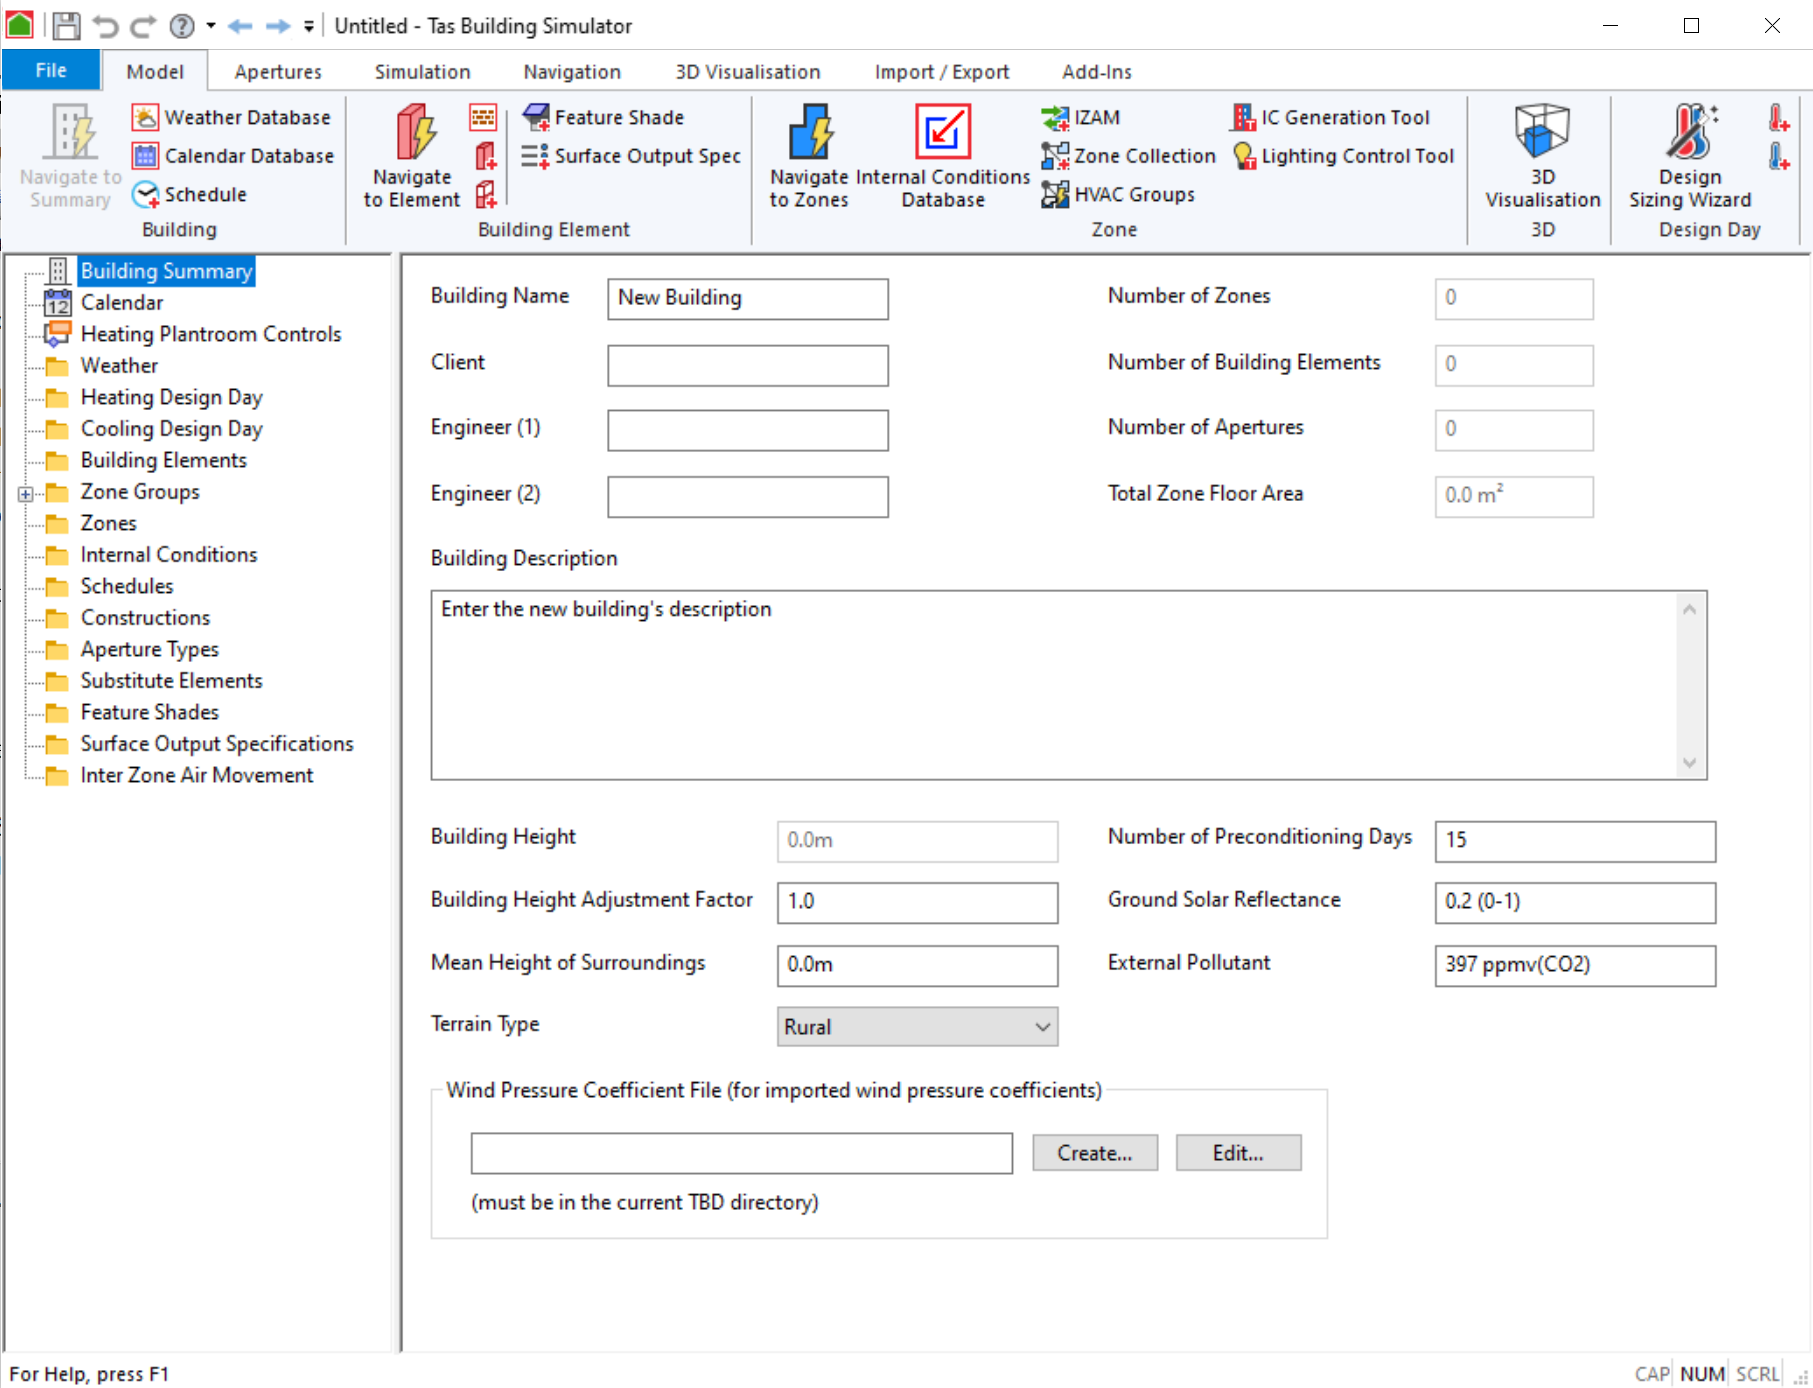The height and width of the screenshot is (1388, 1813).
Task: Click the Engineer (1) input field
Action: (x=747, y=430)
